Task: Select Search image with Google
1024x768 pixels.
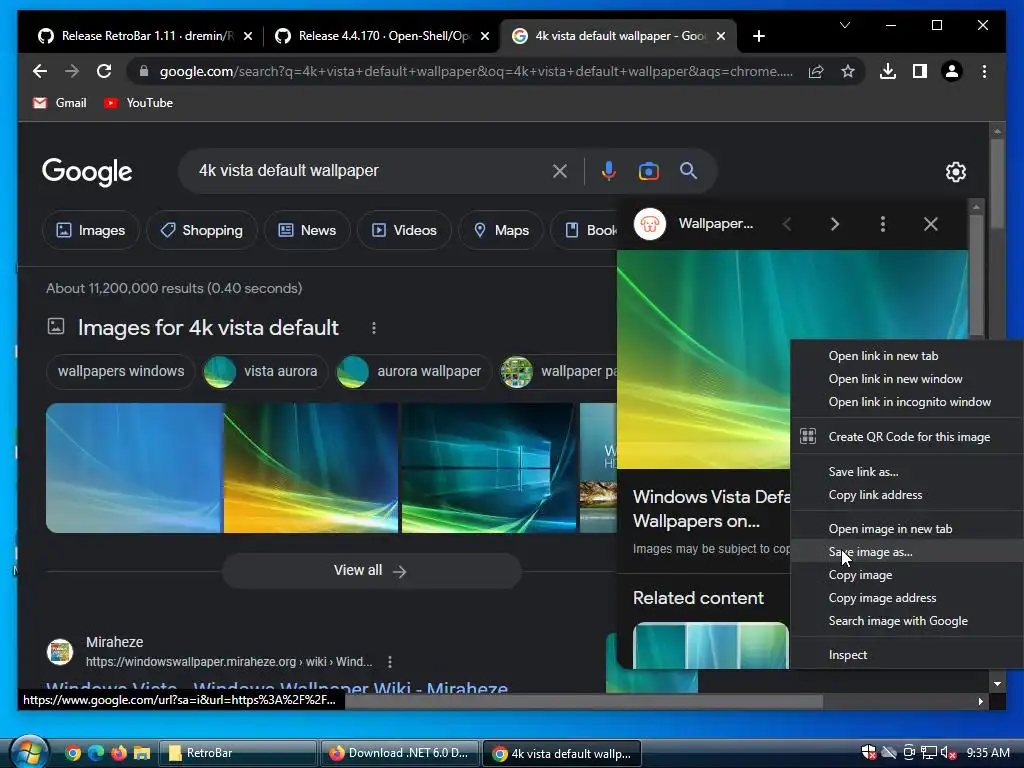Action: [x=907, y=620]
